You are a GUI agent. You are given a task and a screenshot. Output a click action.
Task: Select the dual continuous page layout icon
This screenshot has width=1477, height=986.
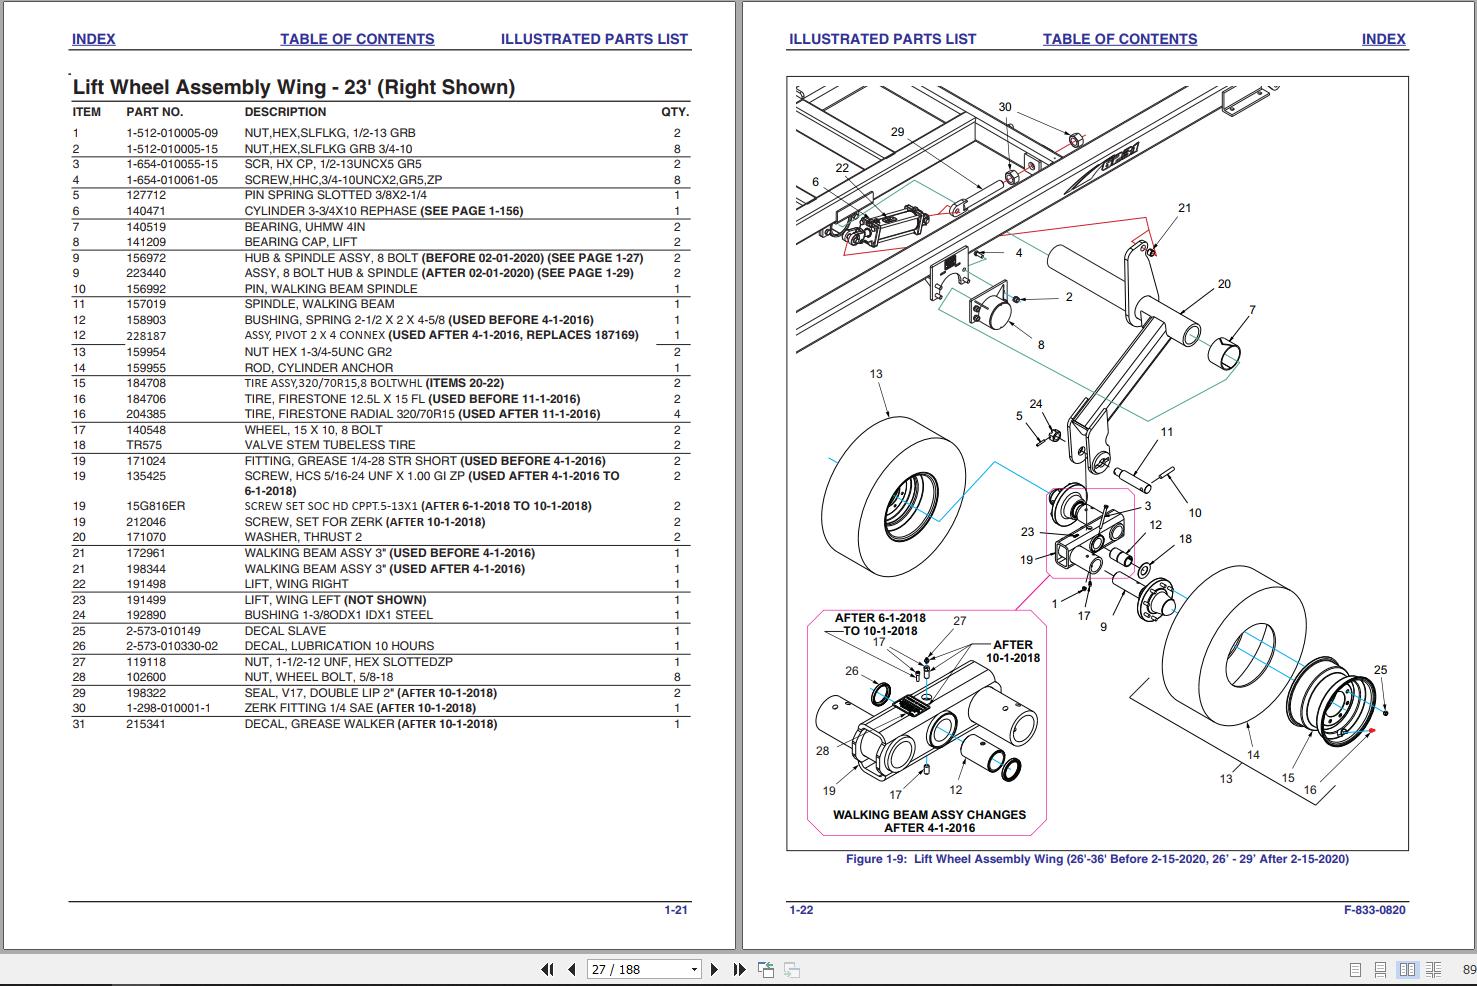click(x=1434, y=969)
